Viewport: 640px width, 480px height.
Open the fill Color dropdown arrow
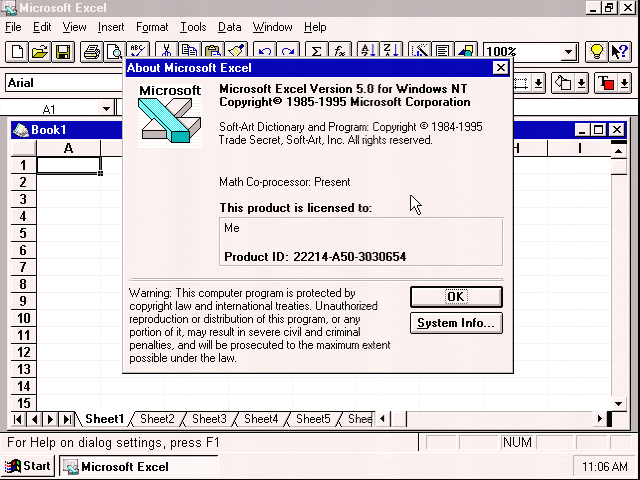click(581, 83)
